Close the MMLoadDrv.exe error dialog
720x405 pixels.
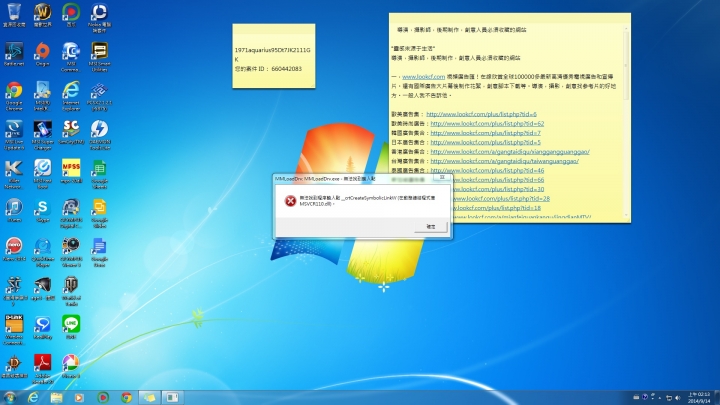point(442,177)
